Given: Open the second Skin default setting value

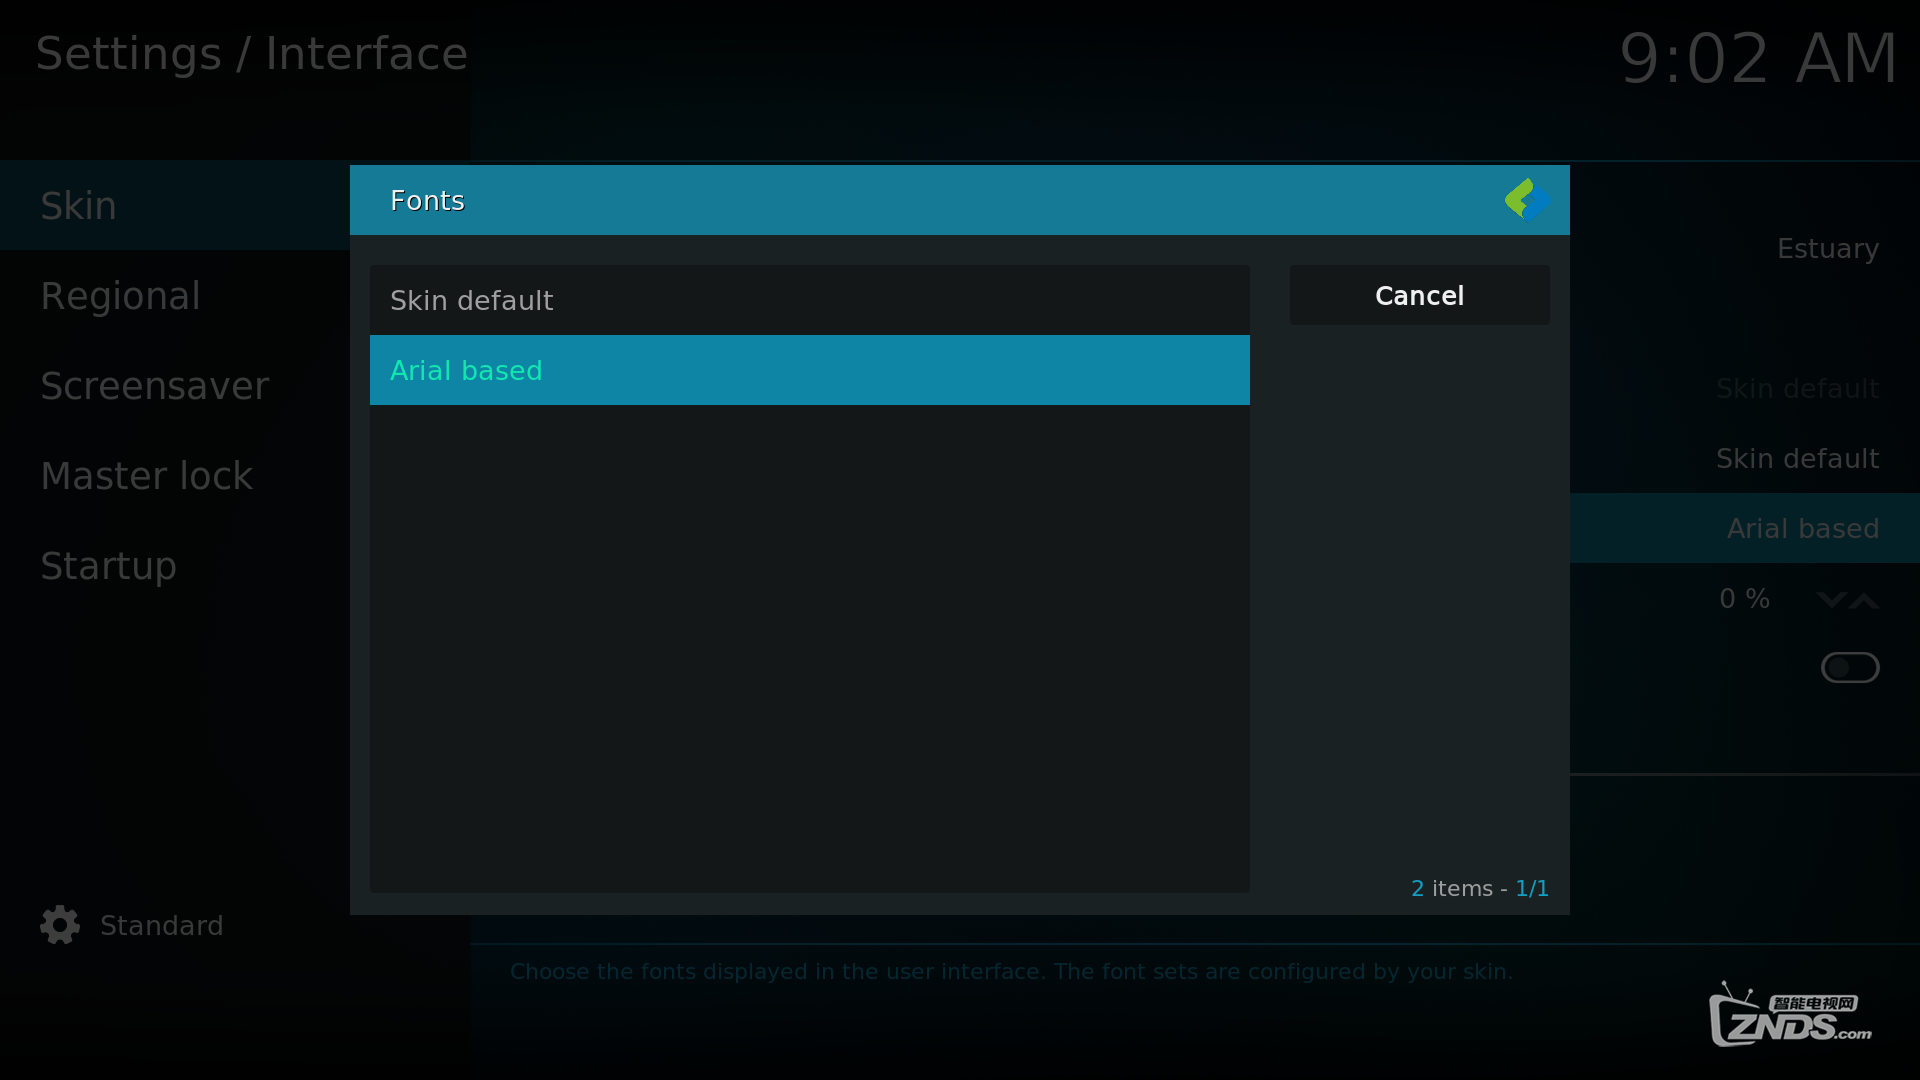Looking at the screenshot, I should pyautogui.click(x=1796, y=458).
